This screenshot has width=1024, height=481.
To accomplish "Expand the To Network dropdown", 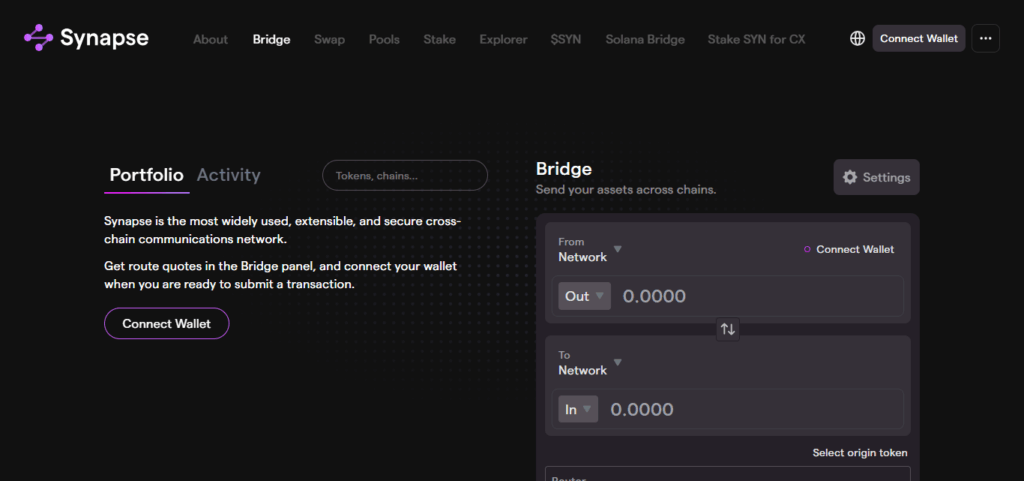I will pos(590,363).
